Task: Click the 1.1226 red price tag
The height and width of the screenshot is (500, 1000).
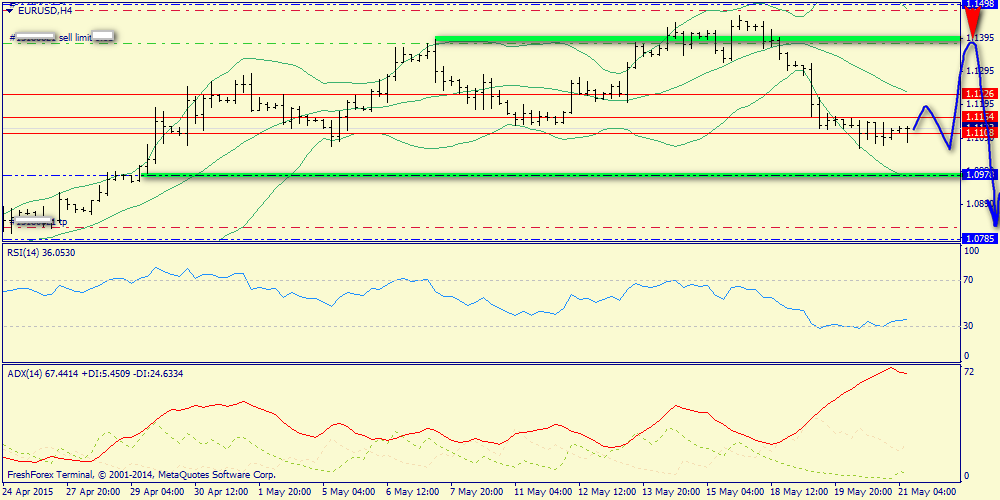Action: [x=980, y=94]
